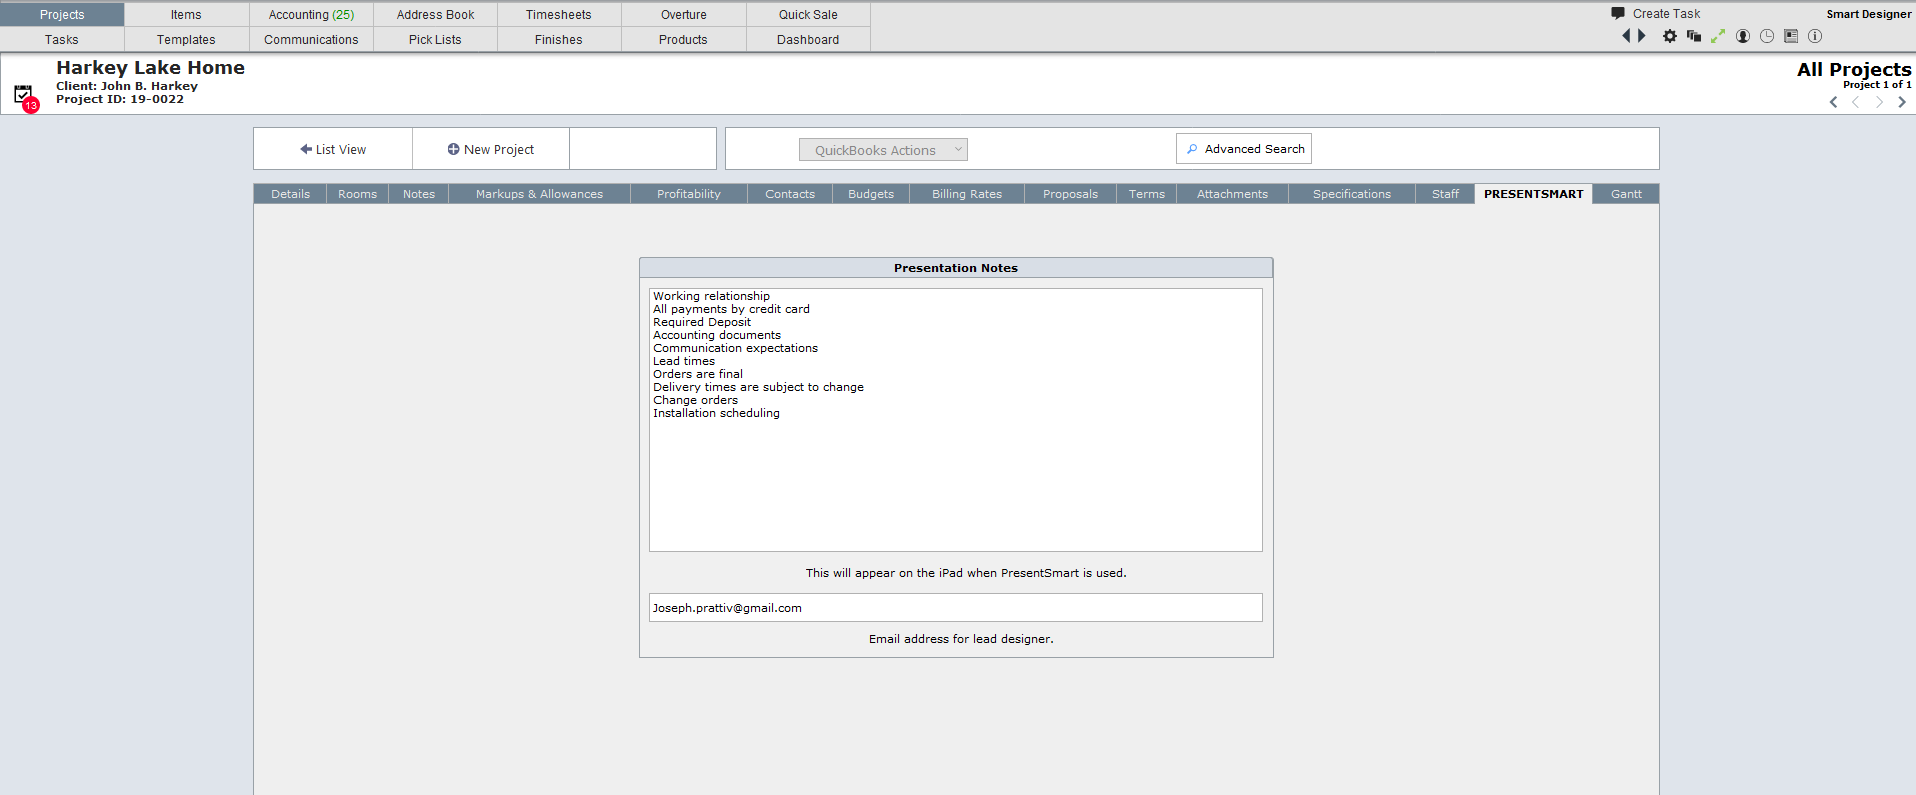This screenshot has width=1916, height=795.
Task: Open the QuickBooks Actions dropdown
Action: coord(883,150)
